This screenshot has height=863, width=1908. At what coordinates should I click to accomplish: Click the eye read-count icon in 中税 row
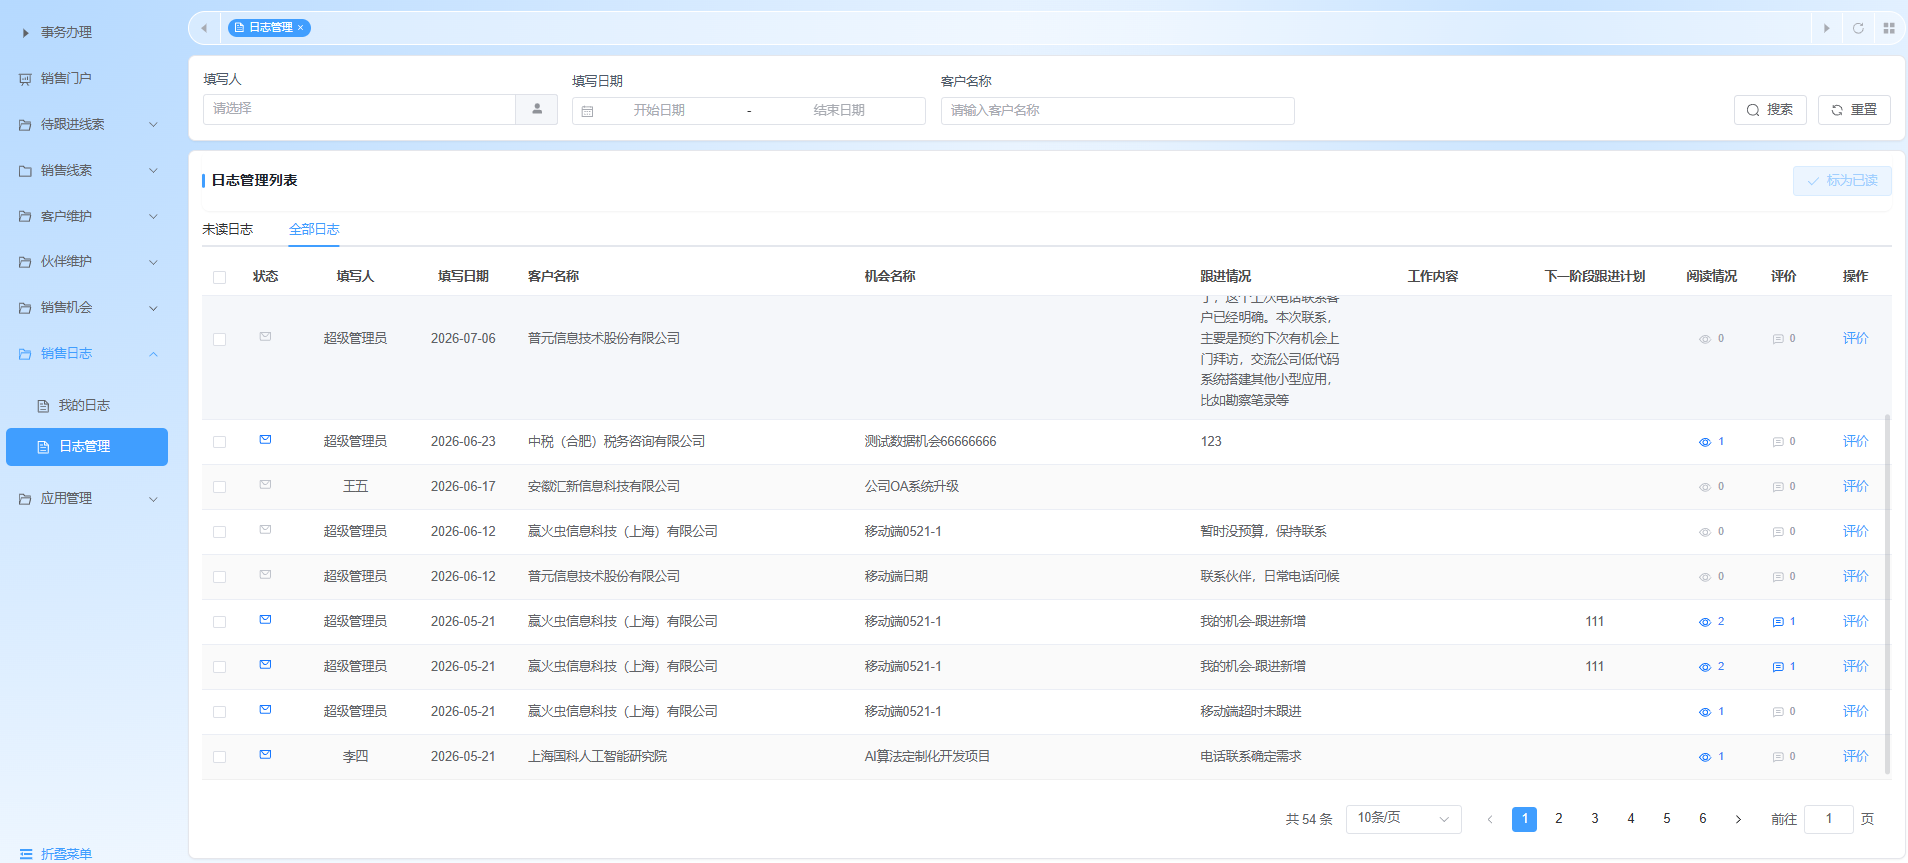1705,442
